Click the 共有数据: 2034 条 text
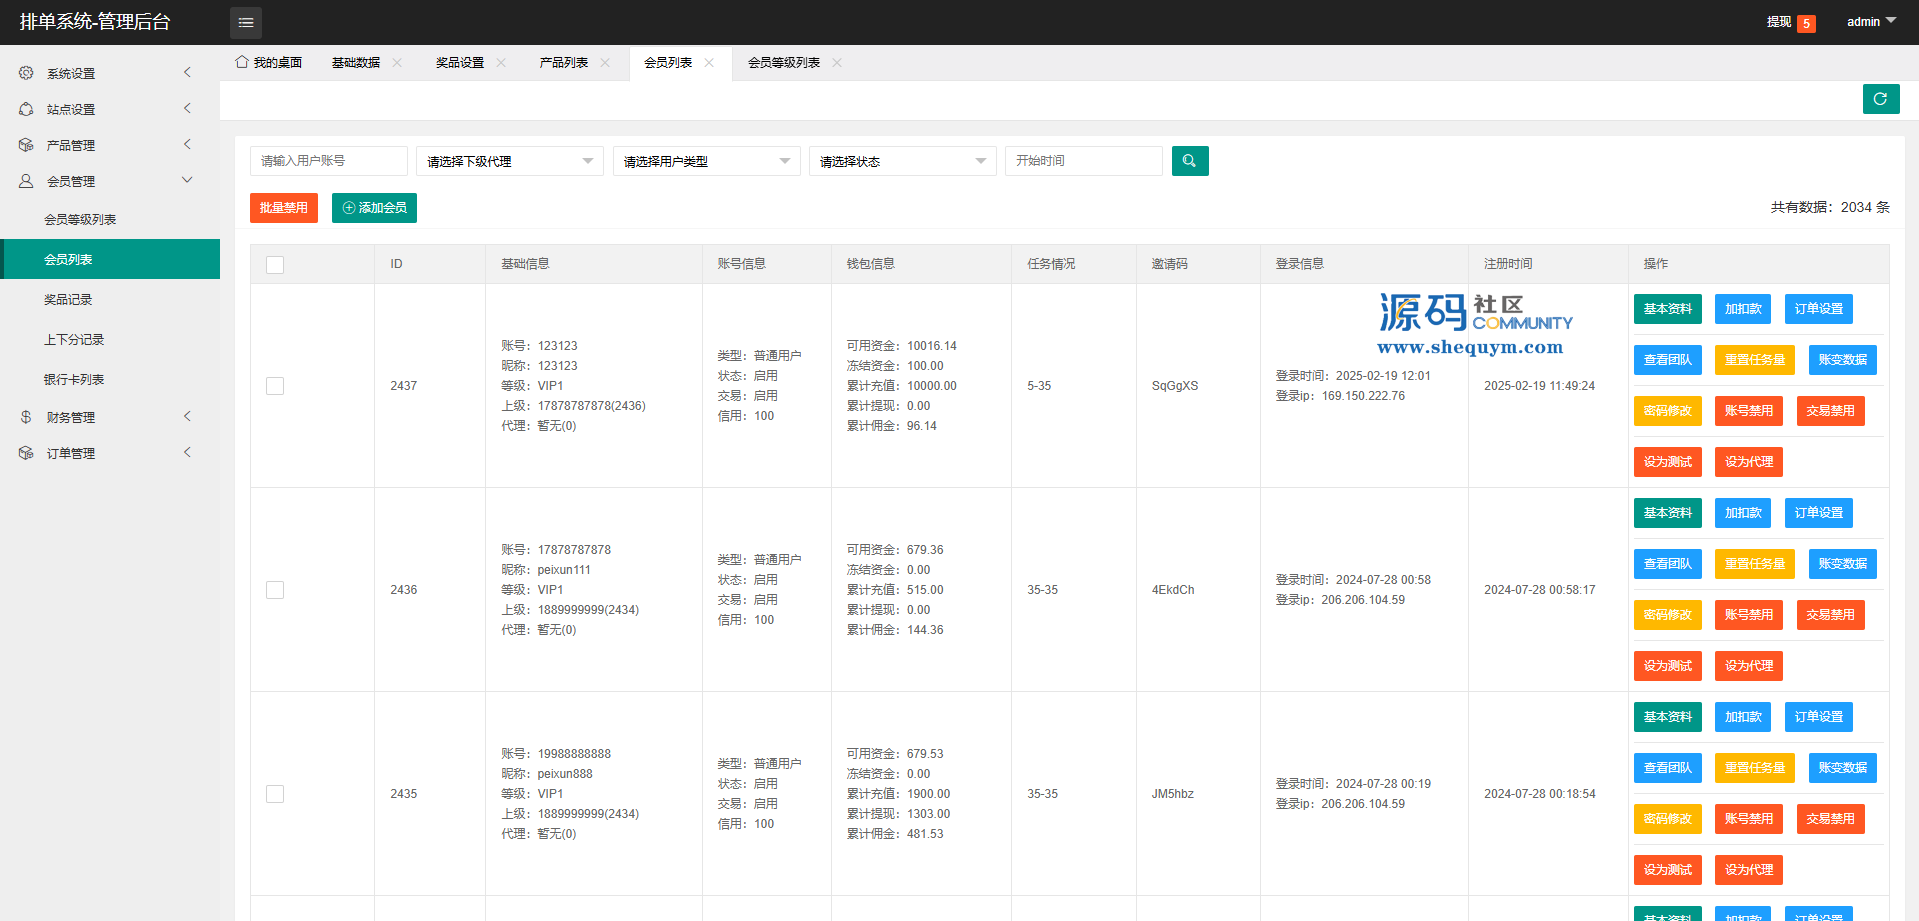Viewport: 1919px width, 921px height. coord(1830,207)
